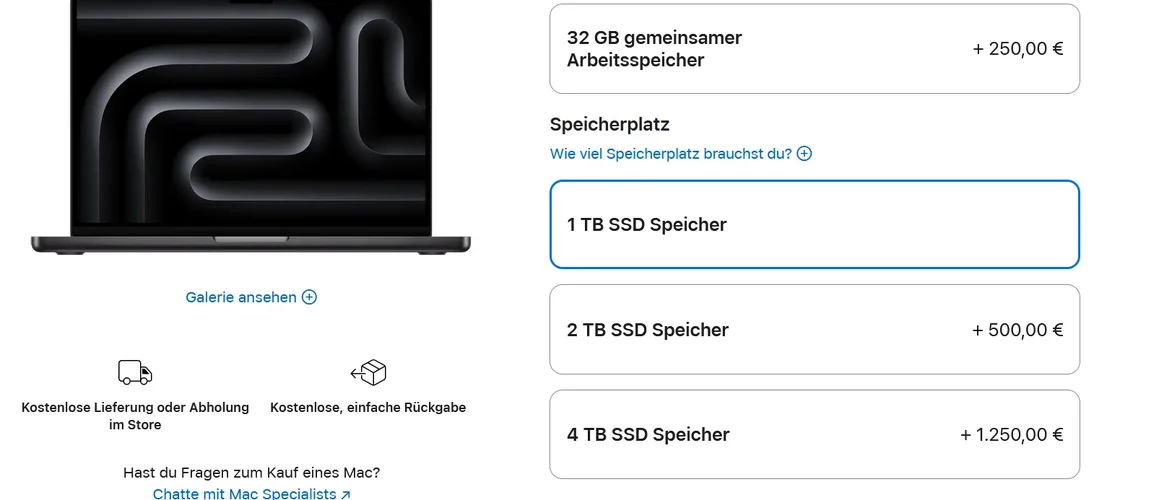Image resolution: width=1159 pixels, height=500 pixels.
Task: Click the + 1.250,00 € price label
Action: click(1011, 435)
